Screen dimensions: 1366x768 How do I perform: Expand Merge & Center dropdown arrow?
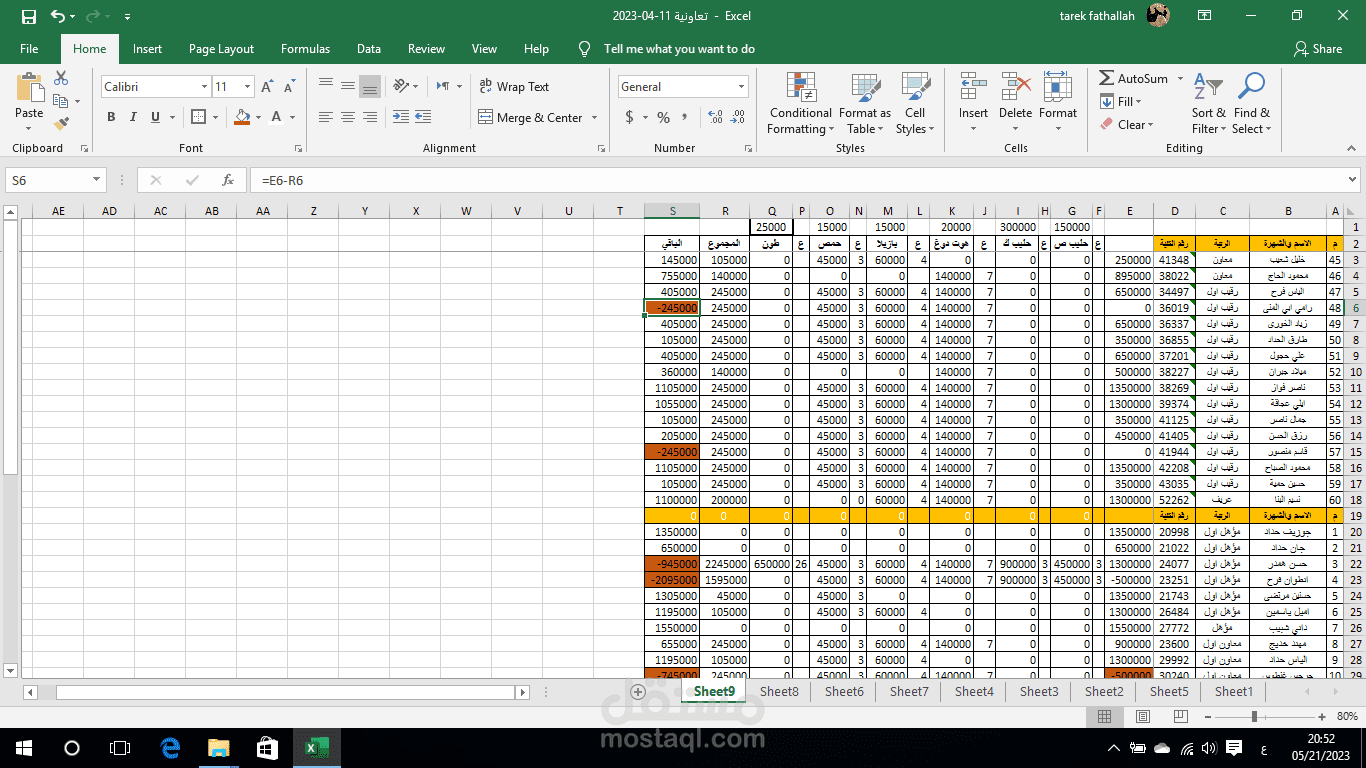(595, 117)
